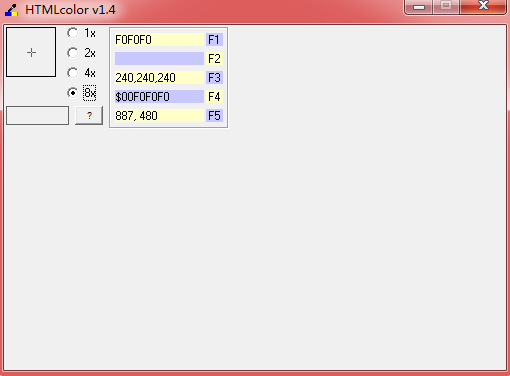Click the $00F0F0F0 color code field
This screenshot has width=510, height=376.
pos(159,97)
